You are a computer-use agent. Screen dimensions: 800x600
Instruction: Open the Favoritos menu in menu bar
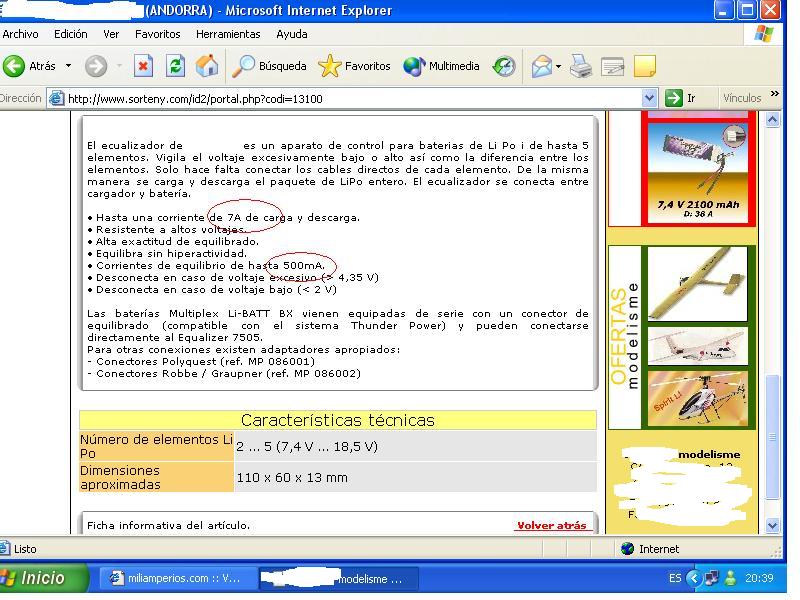click(x=158, y=34)
